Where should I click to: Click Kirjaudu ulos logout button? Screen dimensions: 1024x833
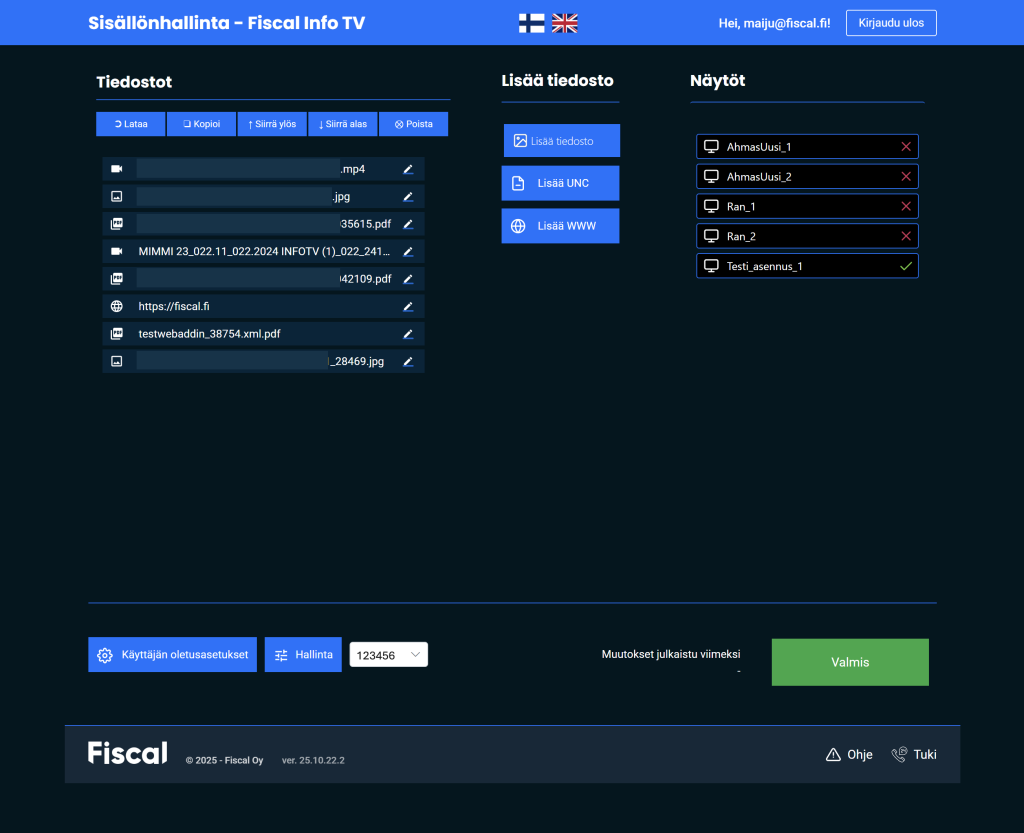point(890,23)
